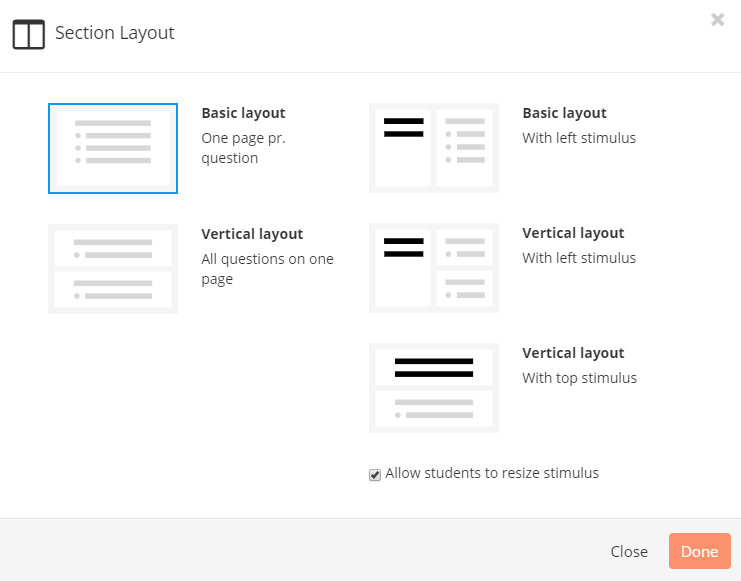The image size is (741, 581).
Task: Toggle Allow students to resize stimulus checkbox
Action: tap(375, 475)
